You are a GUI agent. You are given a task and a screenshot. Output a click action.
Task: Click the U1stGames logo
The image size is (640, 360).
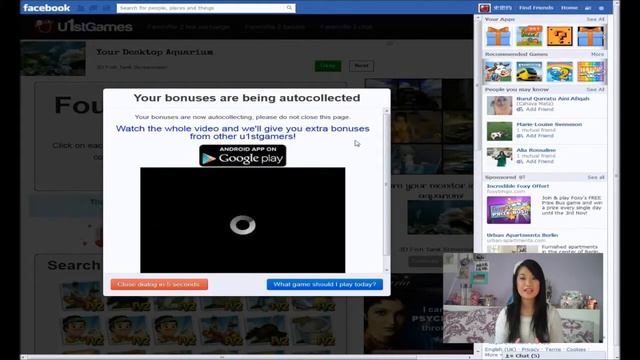point(84,27)
